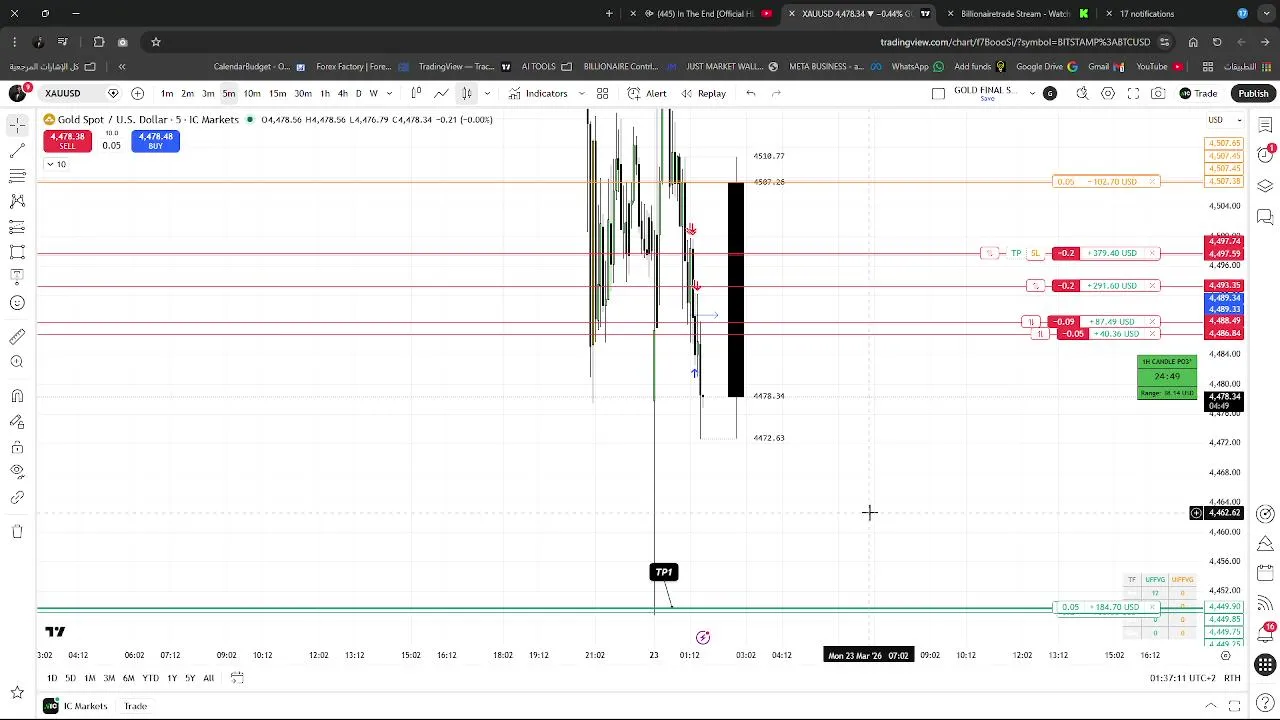
Task: Open the Indicators dialog
Action: [538, 93]
